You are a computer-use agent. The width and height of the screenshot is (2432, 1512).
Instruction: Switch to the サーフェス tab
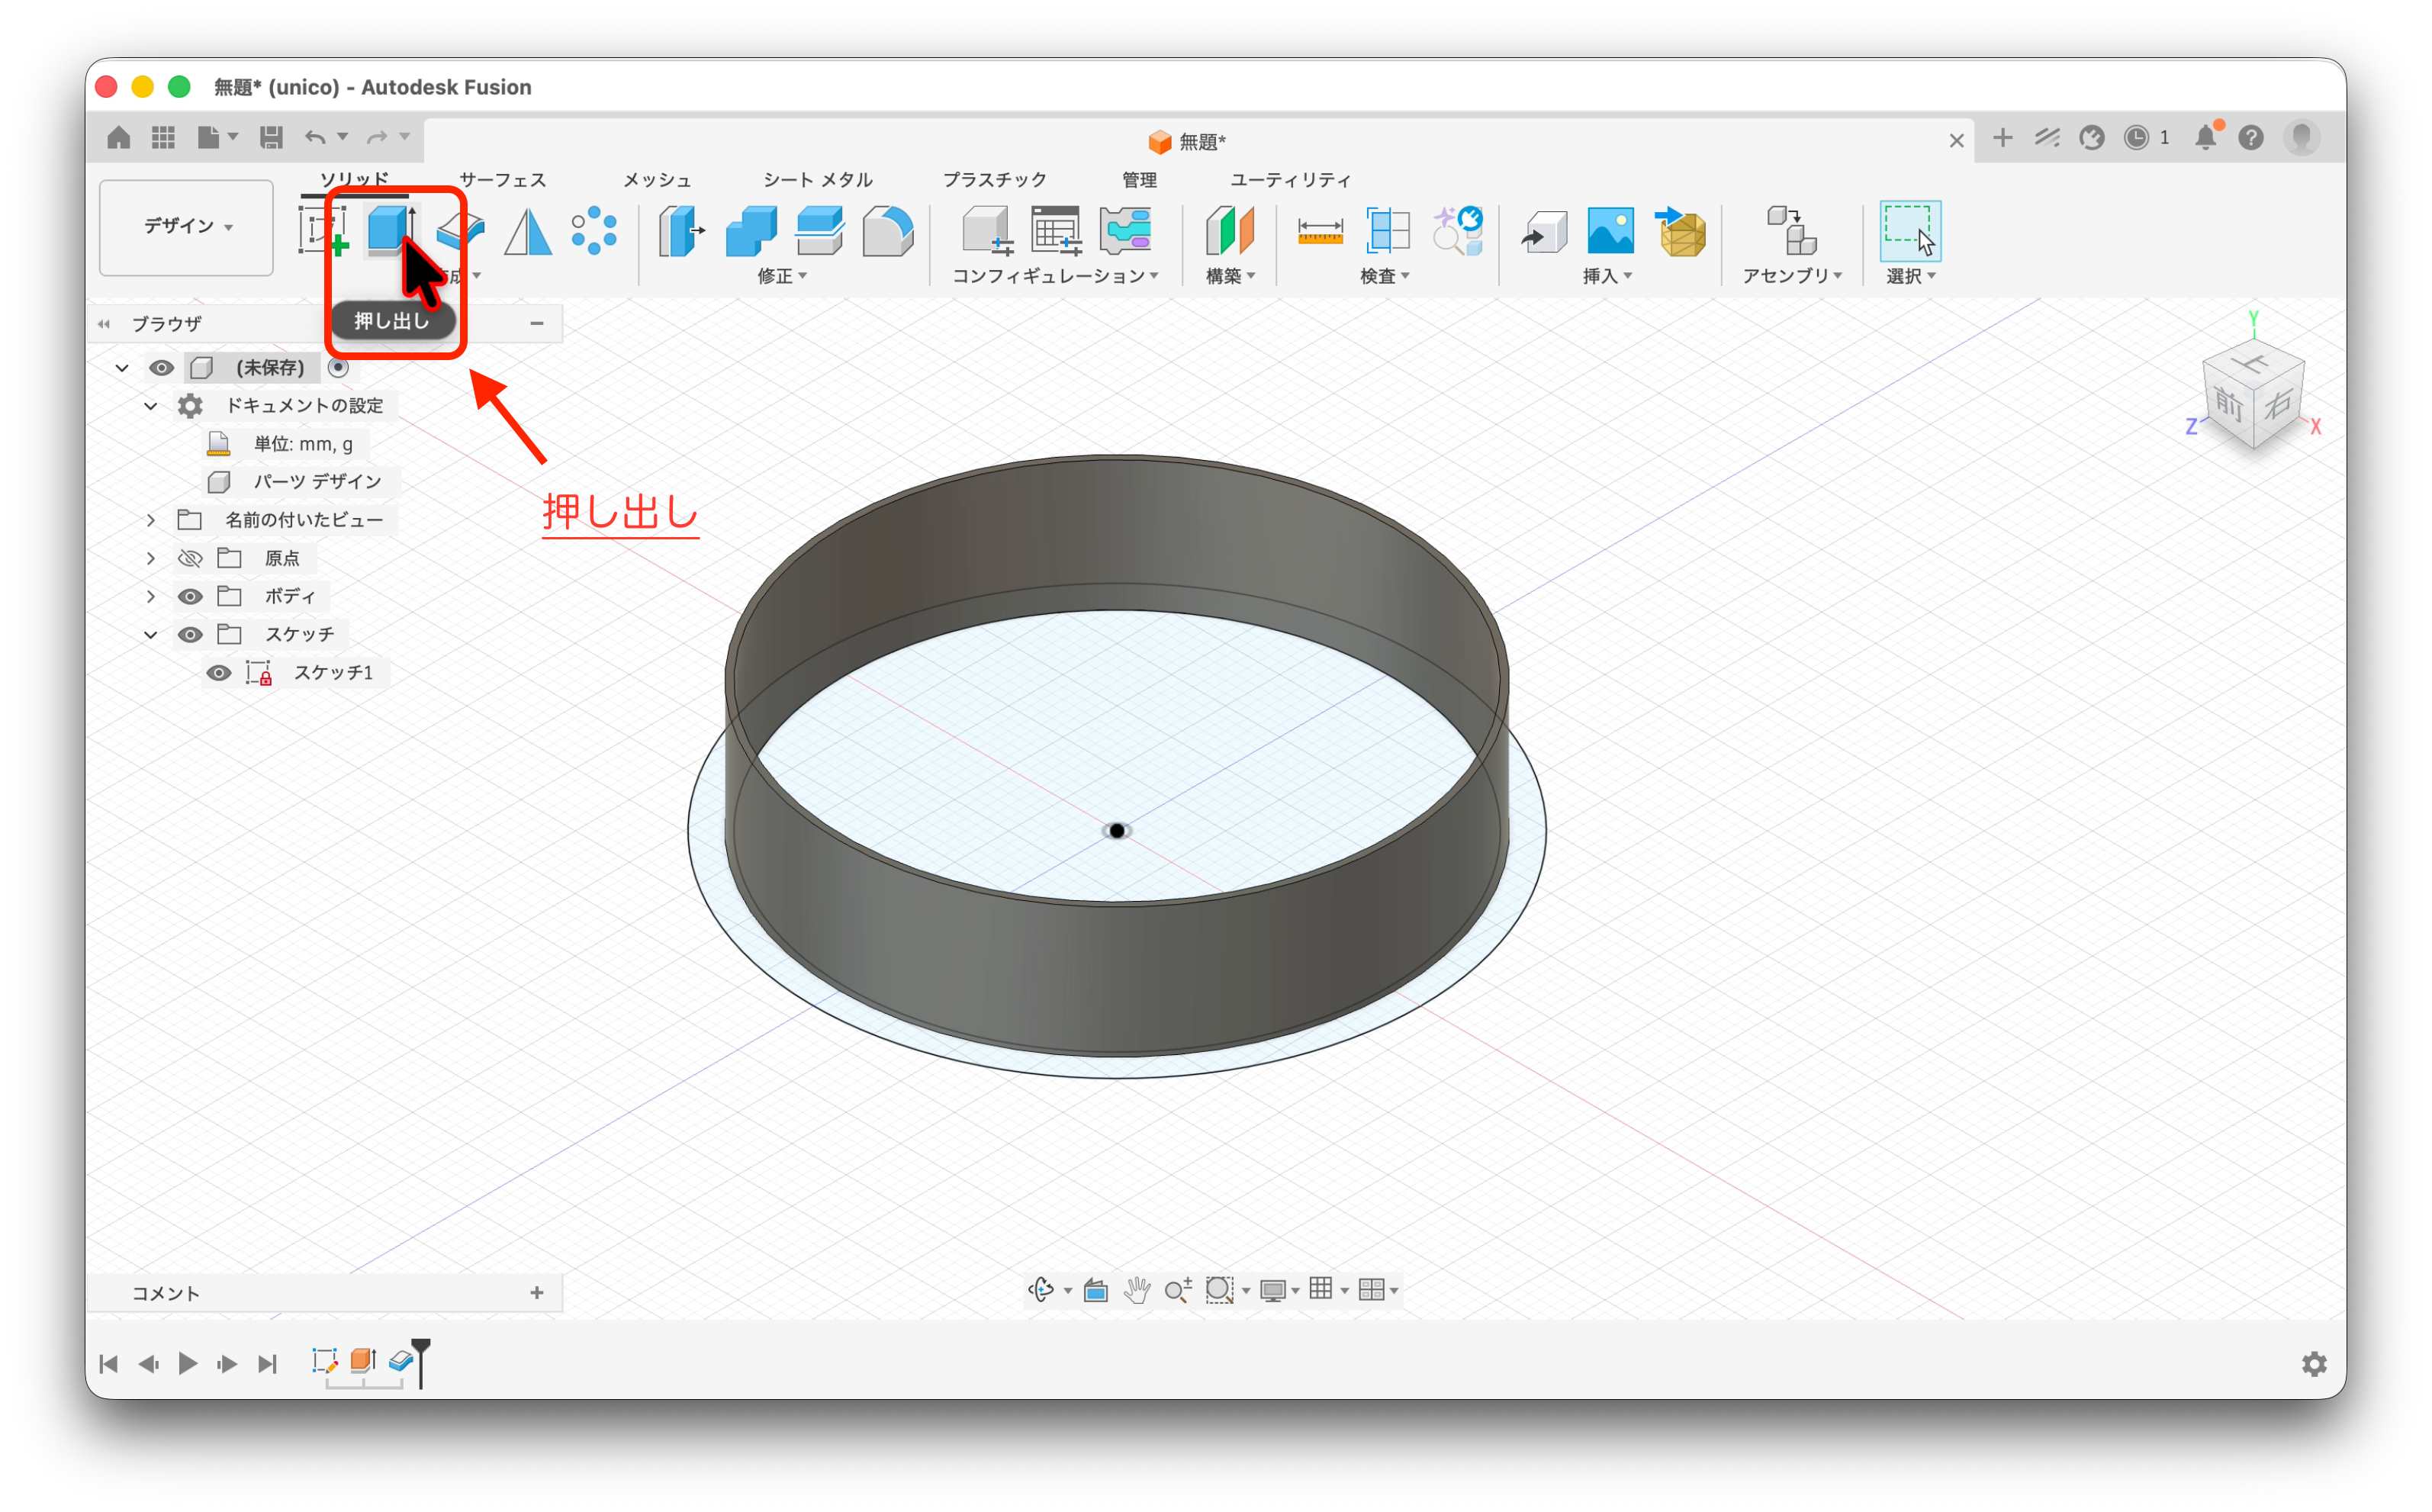[502, 180]
